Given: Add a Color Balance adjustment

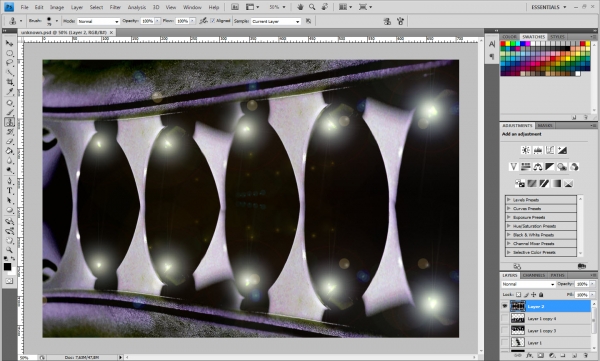Looking at the screenshot, I should click(x=538, y=167).
